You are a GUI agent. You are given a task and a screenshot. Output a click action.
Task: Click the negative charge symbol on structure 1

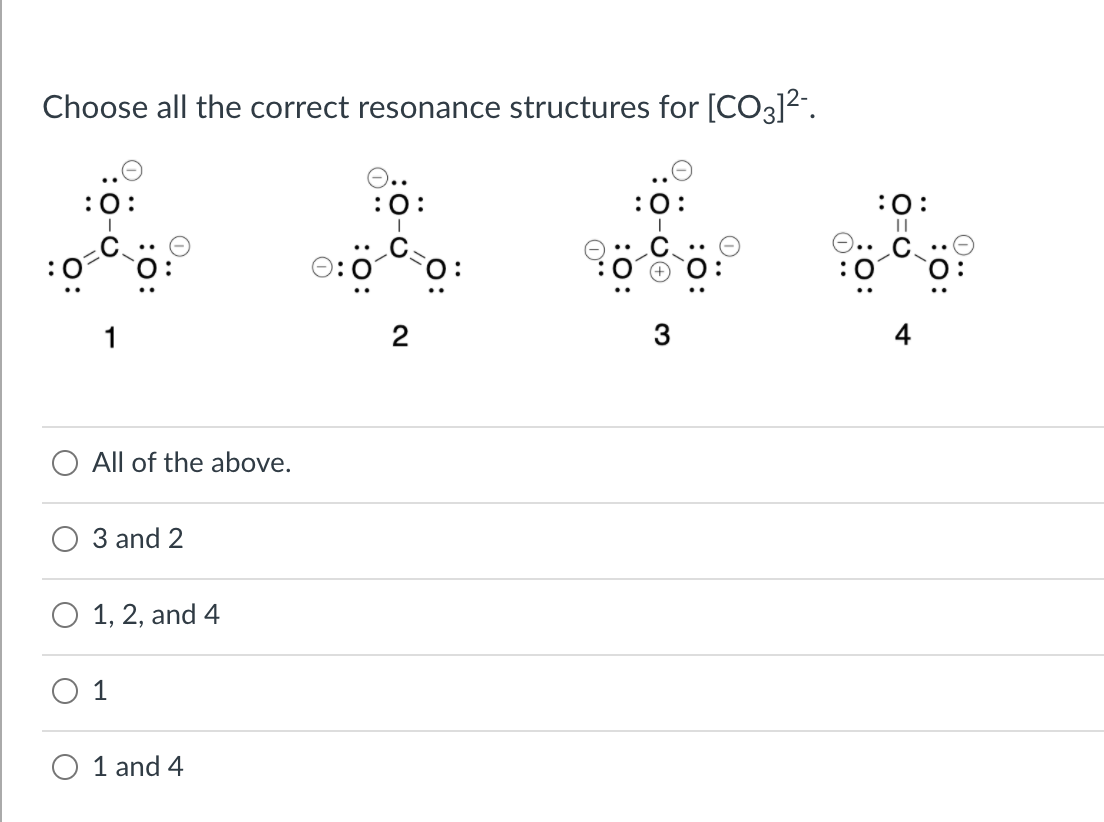[131, 172]
